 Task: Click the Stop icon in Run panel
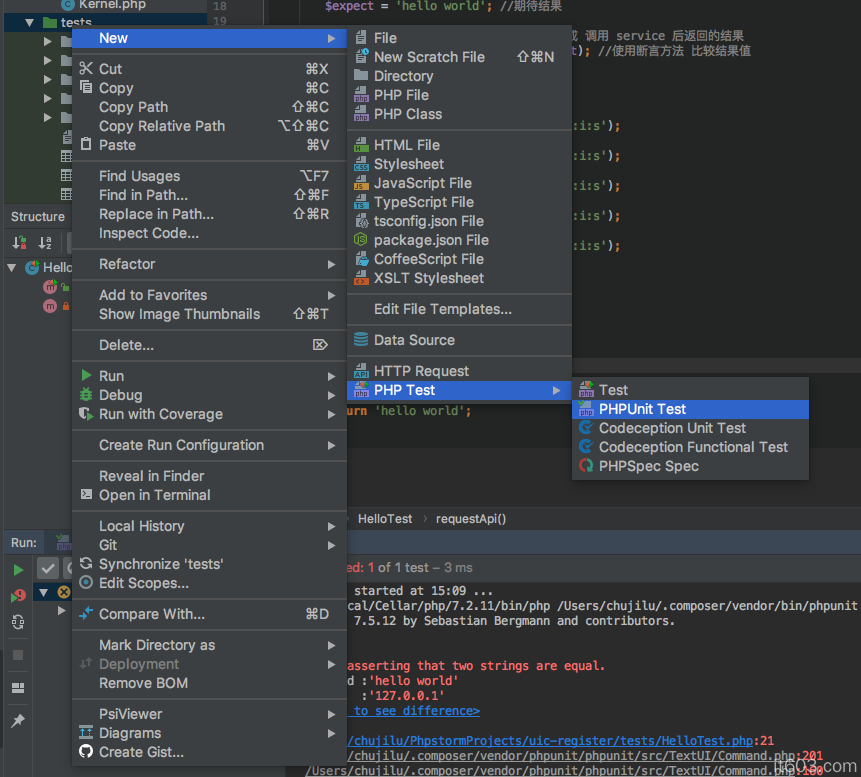point(18,655)
